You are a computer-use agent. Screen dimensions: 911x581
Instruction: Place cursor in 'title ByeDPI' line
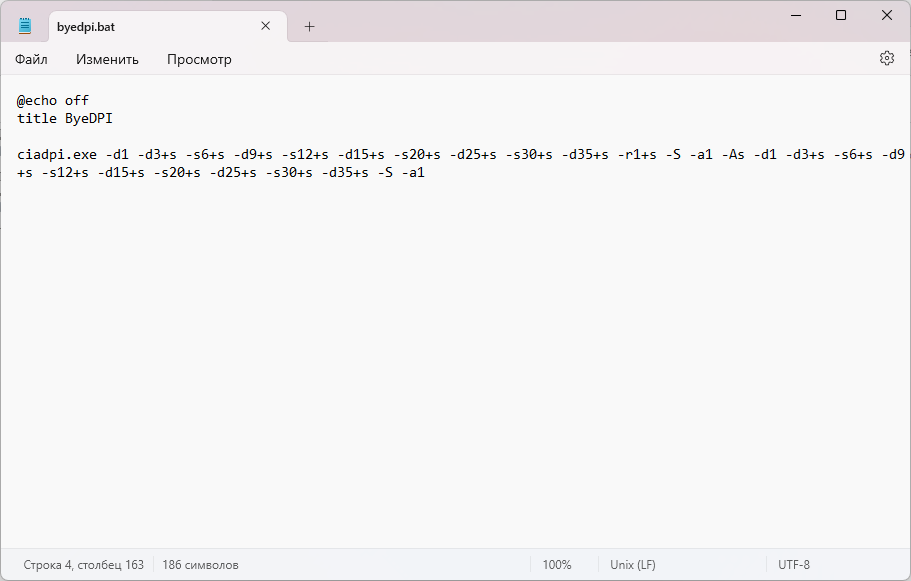point(64,119)
